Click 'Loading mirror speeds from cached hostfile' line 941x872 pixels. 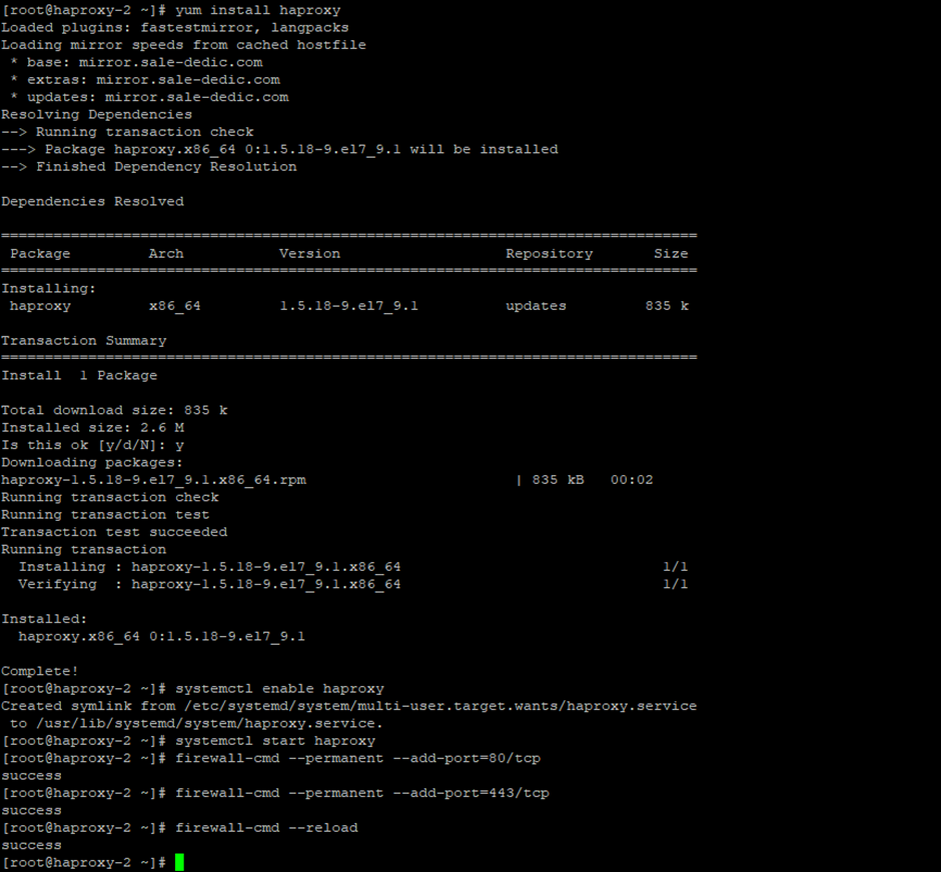pos(184,45)
